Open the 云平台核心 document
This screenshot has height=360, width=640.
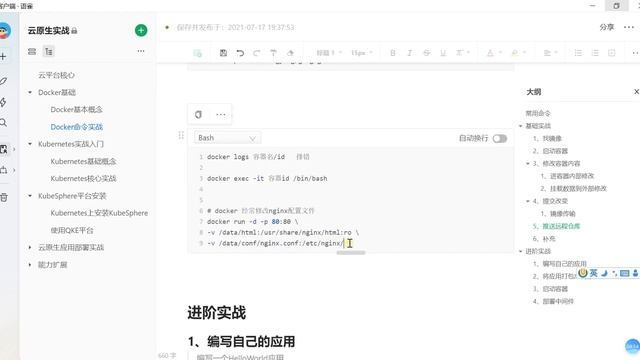point(56,75)
